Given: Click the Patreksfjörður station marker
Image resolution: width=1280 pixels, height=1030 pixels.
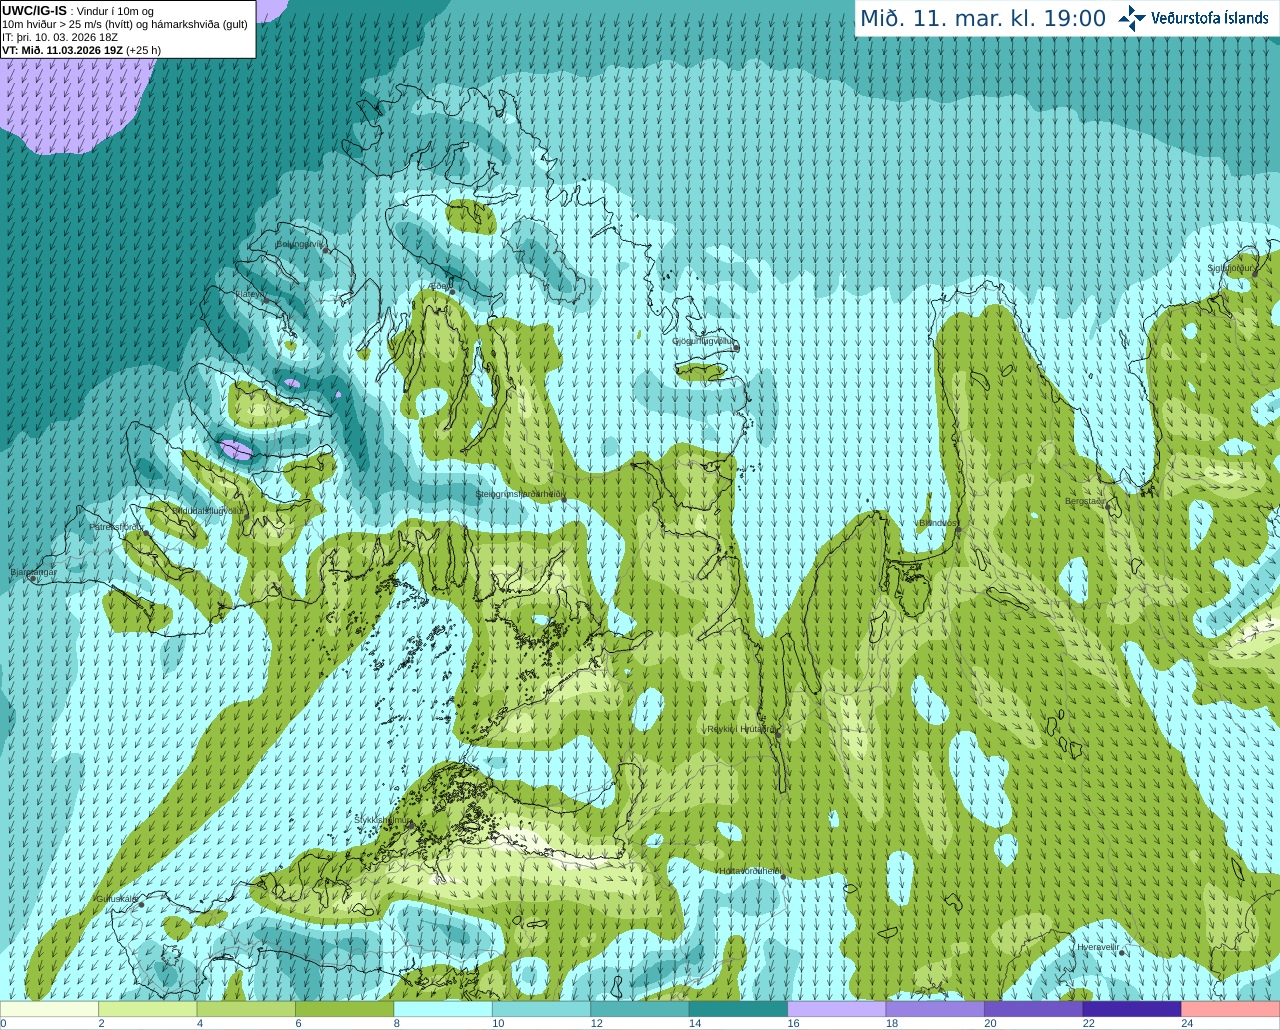Looking at the screenshot, I should (147, 533).
